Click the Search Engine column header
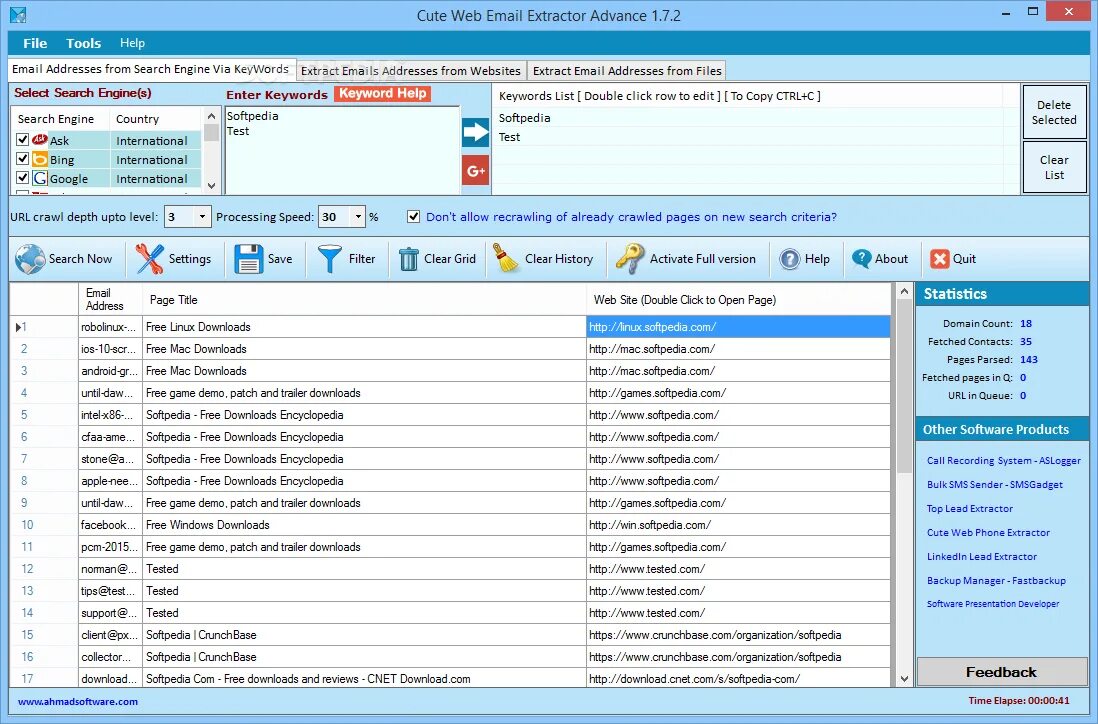 point(60,119)
